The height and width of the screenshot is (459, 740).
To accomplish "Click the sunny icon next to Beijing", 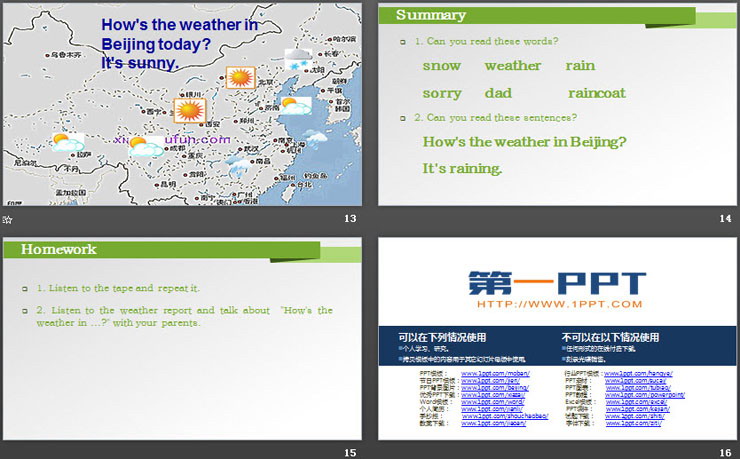I will (238, 77).
